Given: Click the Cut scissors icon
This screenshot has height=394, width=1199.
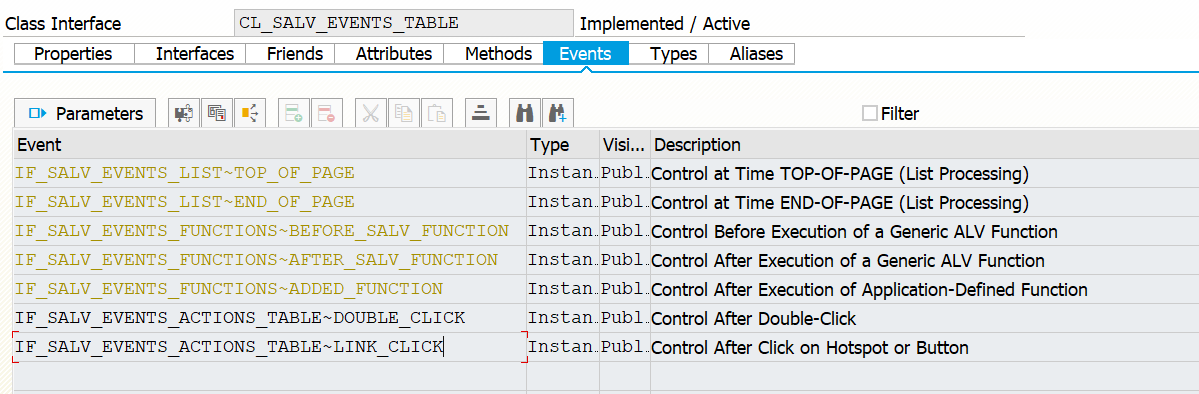Looking at the screenshot, I should pyautogui.click(x=370, y=113).
